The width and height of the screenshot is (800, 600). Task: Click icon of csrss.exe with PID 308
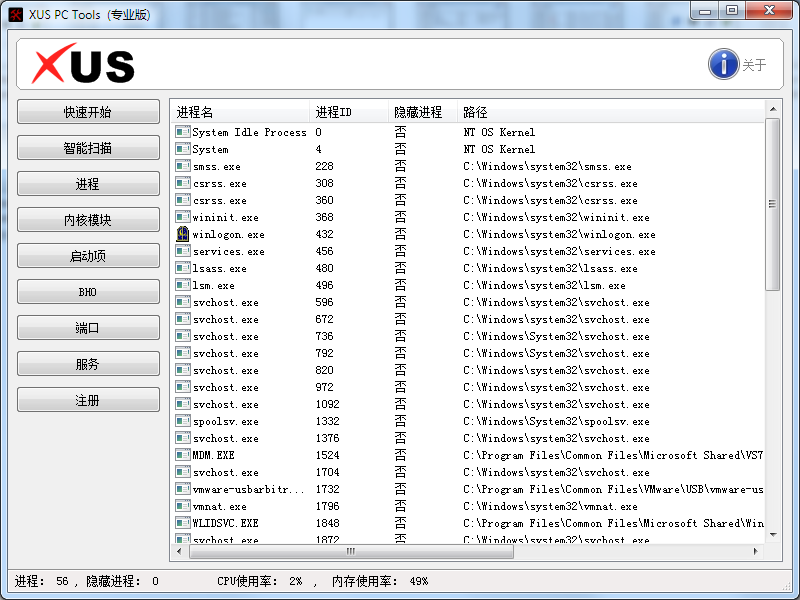[182, 183]
